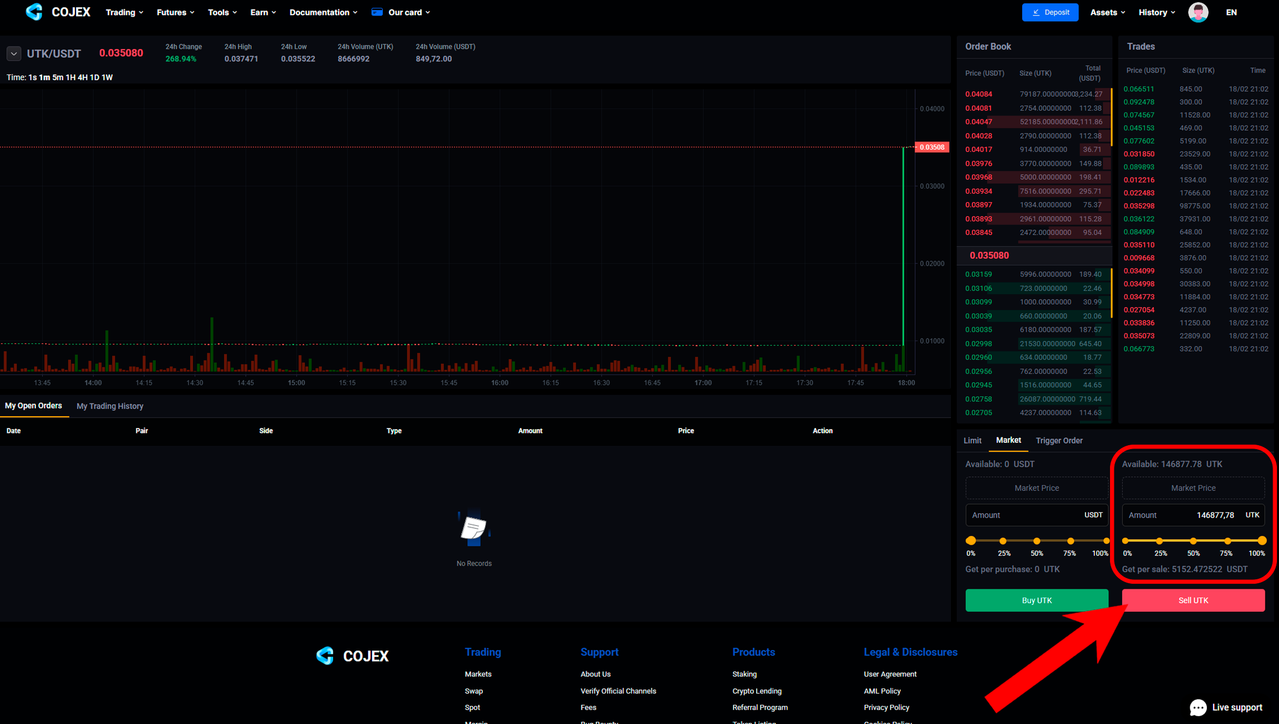This screenshot has height=724, width=1279.
Task: Select the 1W chart timeframe
Action: [107, 77]
